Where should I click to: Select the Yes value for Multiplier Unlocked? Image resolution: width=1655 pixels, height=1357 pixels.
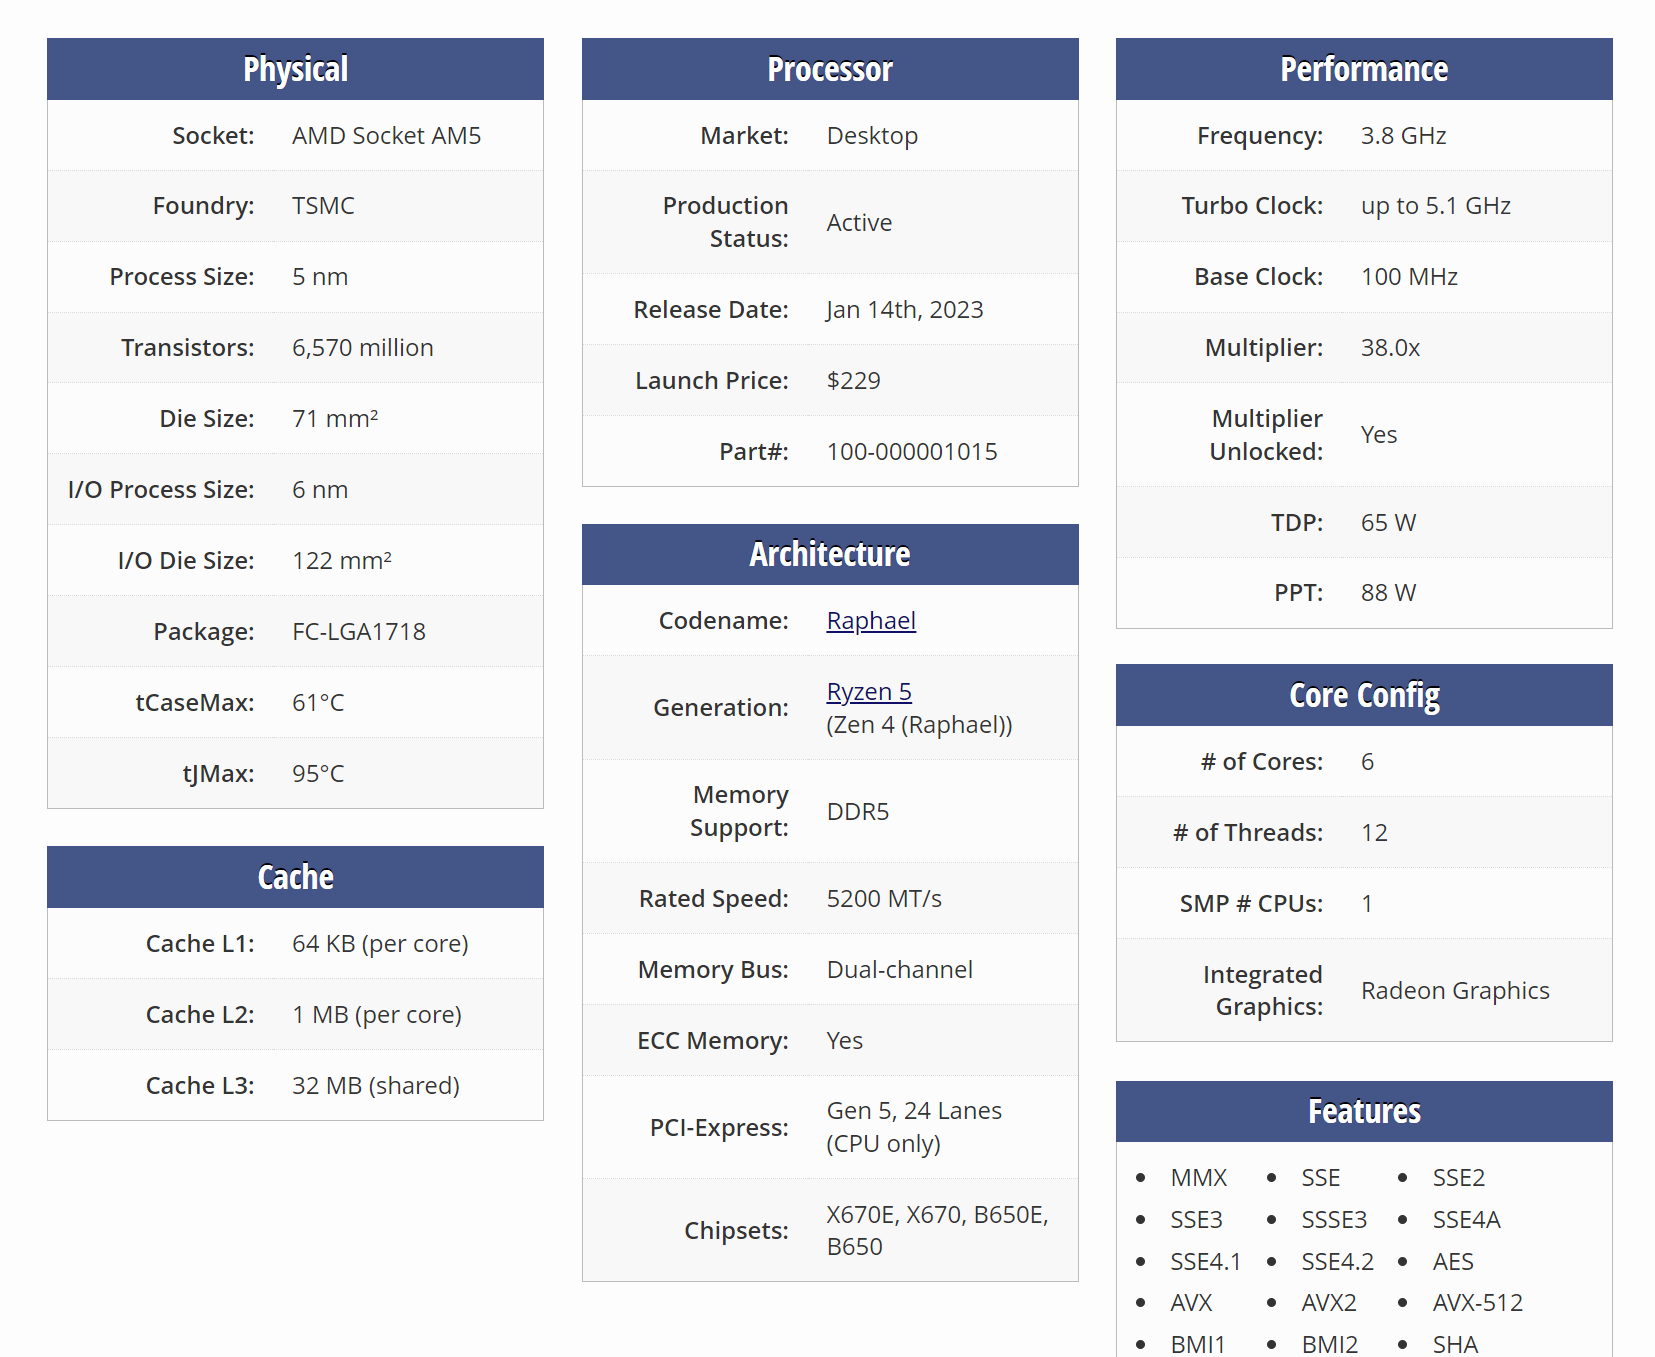(1379, 435)
